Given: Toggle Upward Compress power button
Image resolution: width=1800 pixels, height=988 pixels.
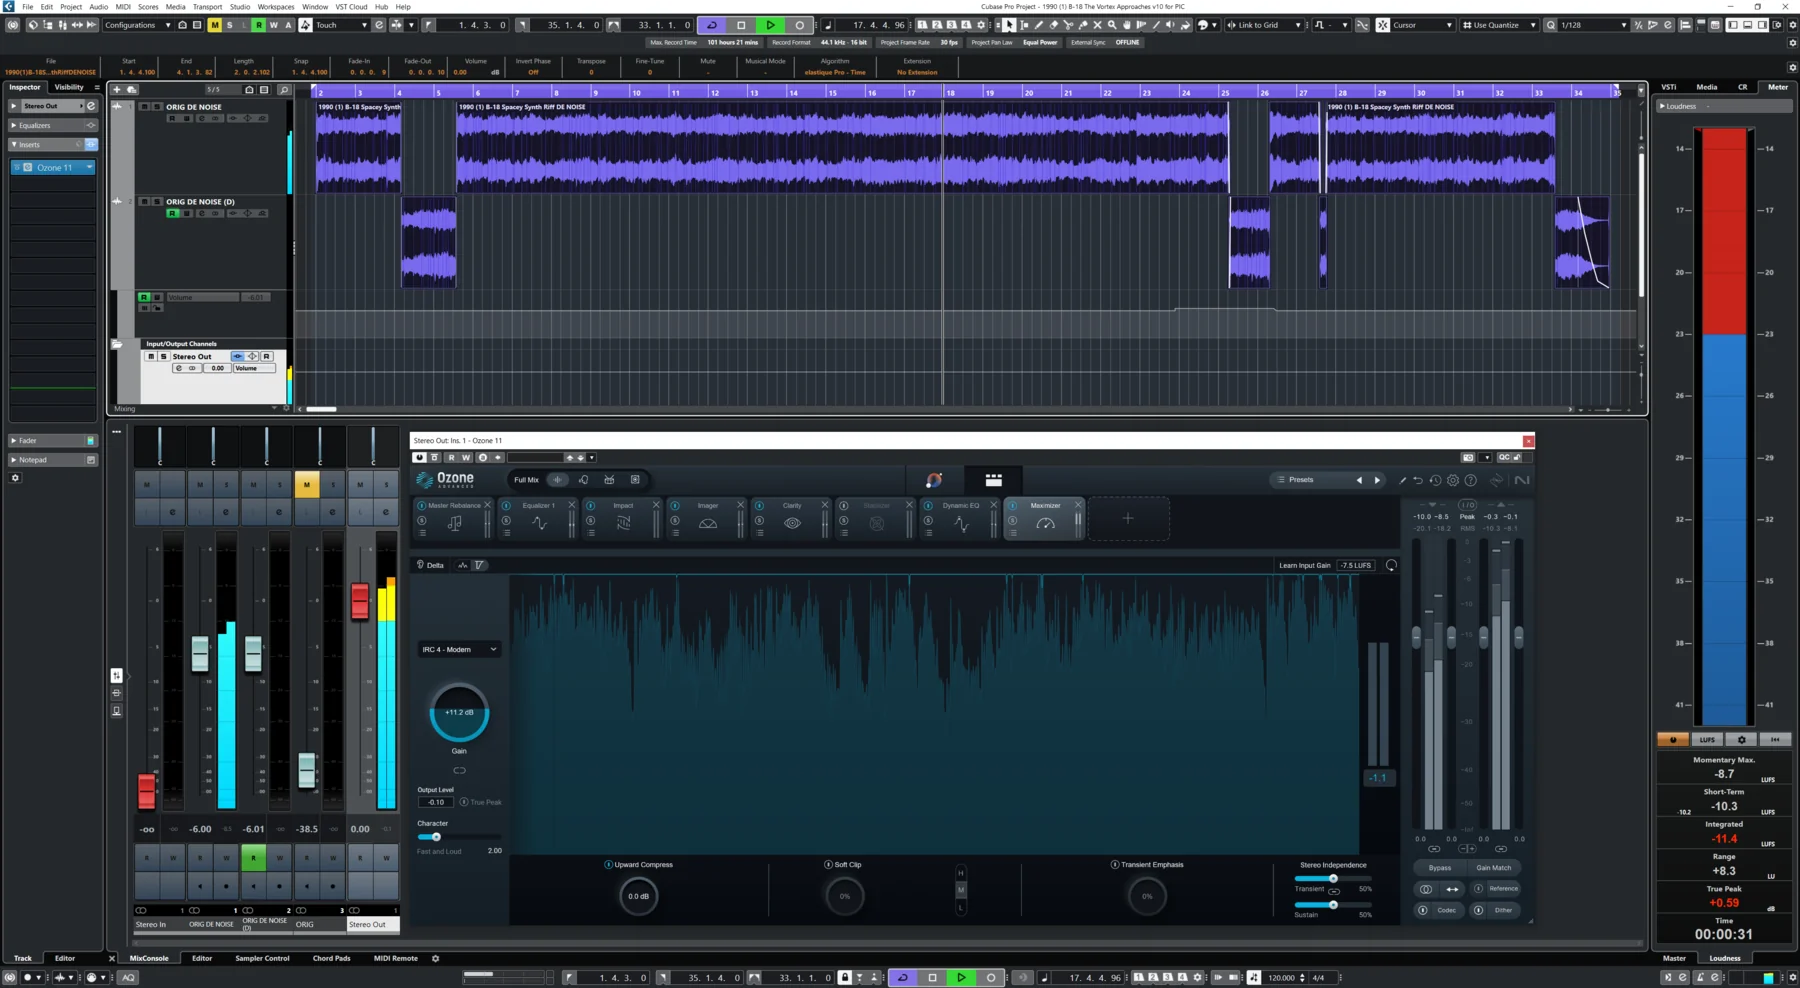Looking at the screenshot, I should click(608, 865).
